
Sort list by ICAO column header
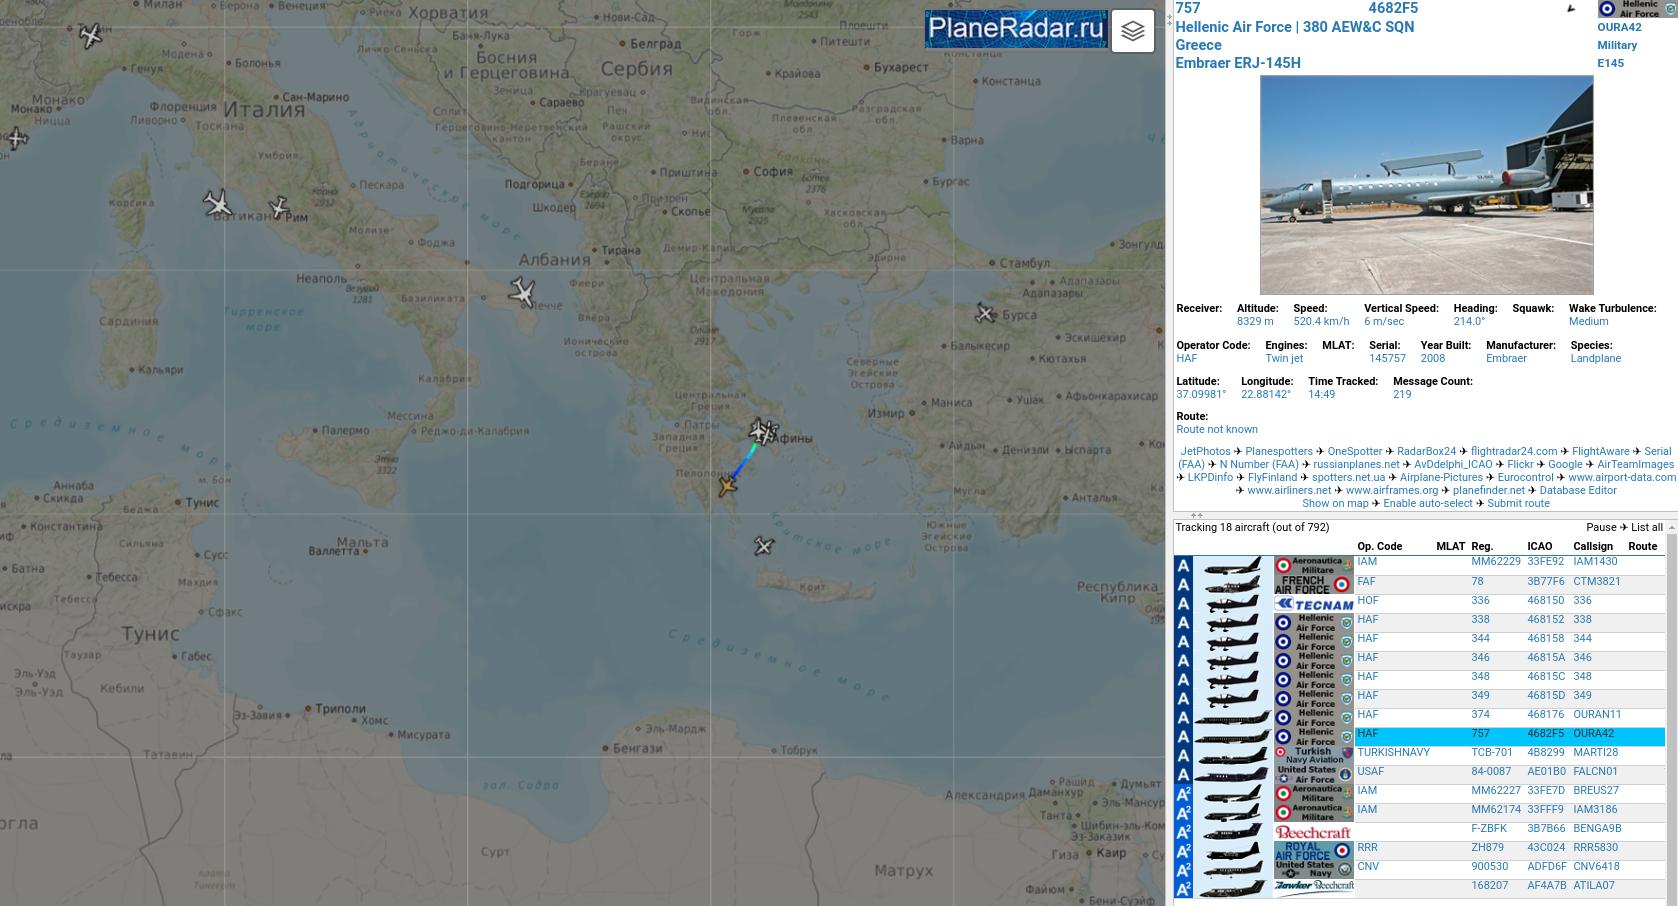click(1539, 546)
